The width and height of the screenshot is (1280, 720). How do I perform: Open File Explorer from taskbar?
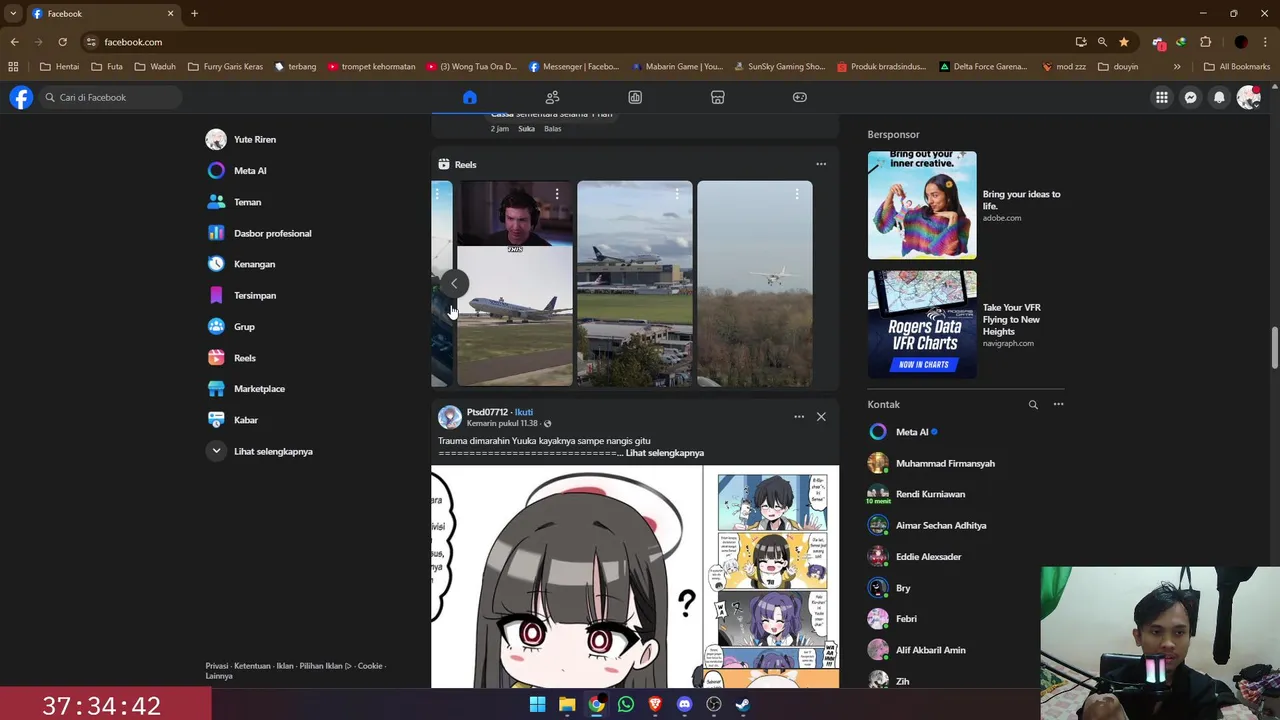coord(567,704)
